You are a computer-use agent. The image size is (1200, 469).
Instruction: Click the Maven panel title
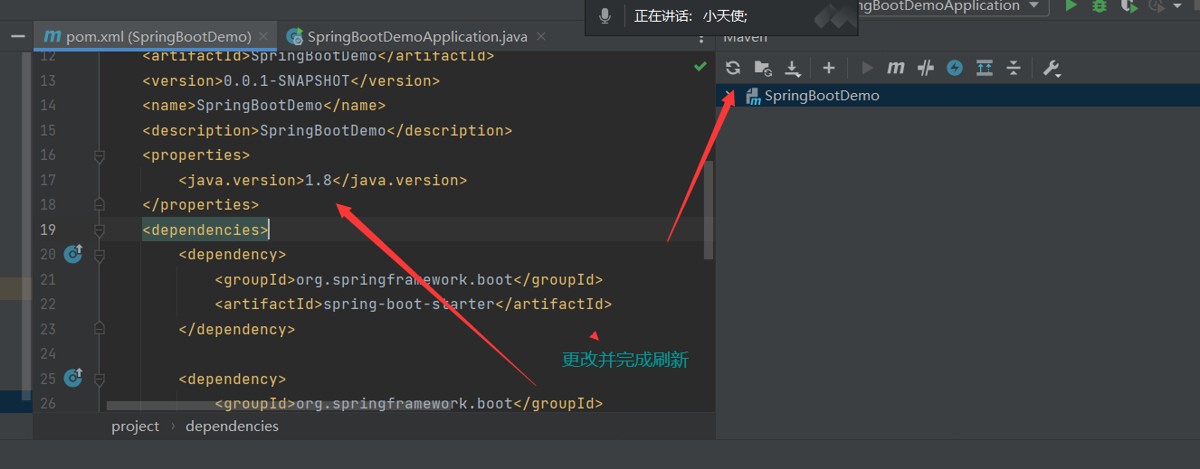(745, 38)
